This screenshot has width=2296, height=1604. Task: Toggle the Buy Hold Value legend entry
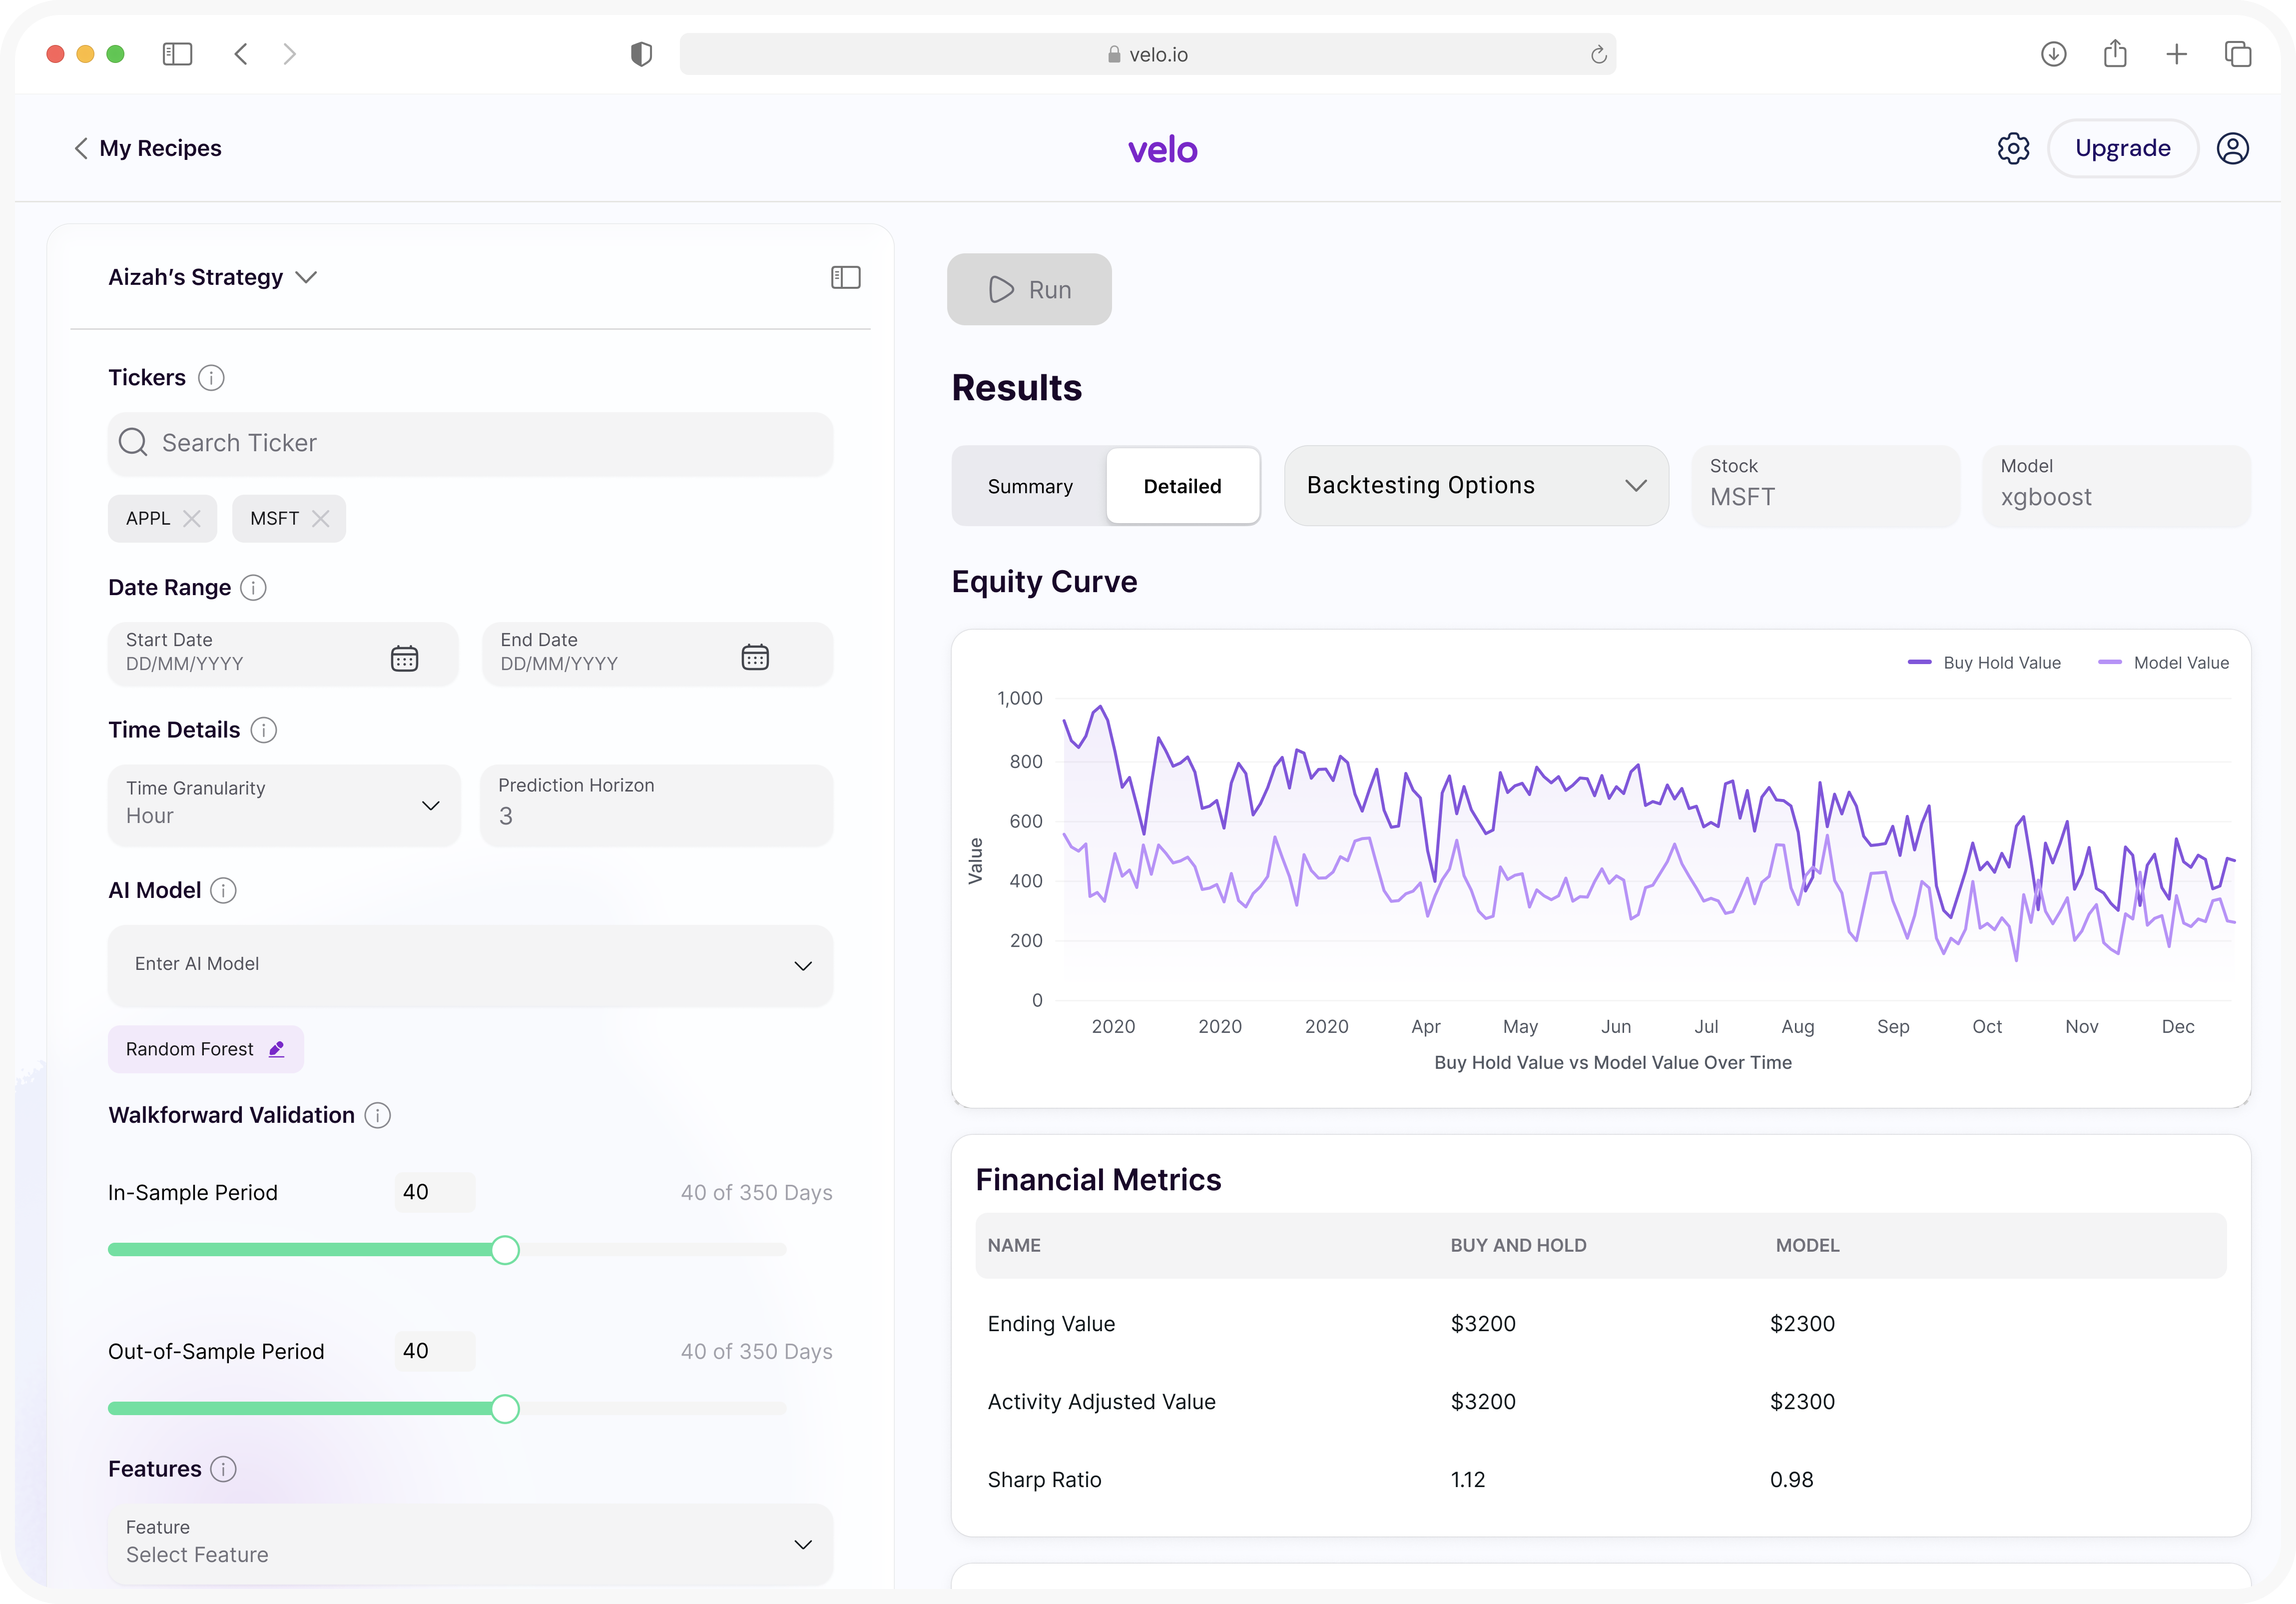1983,663
